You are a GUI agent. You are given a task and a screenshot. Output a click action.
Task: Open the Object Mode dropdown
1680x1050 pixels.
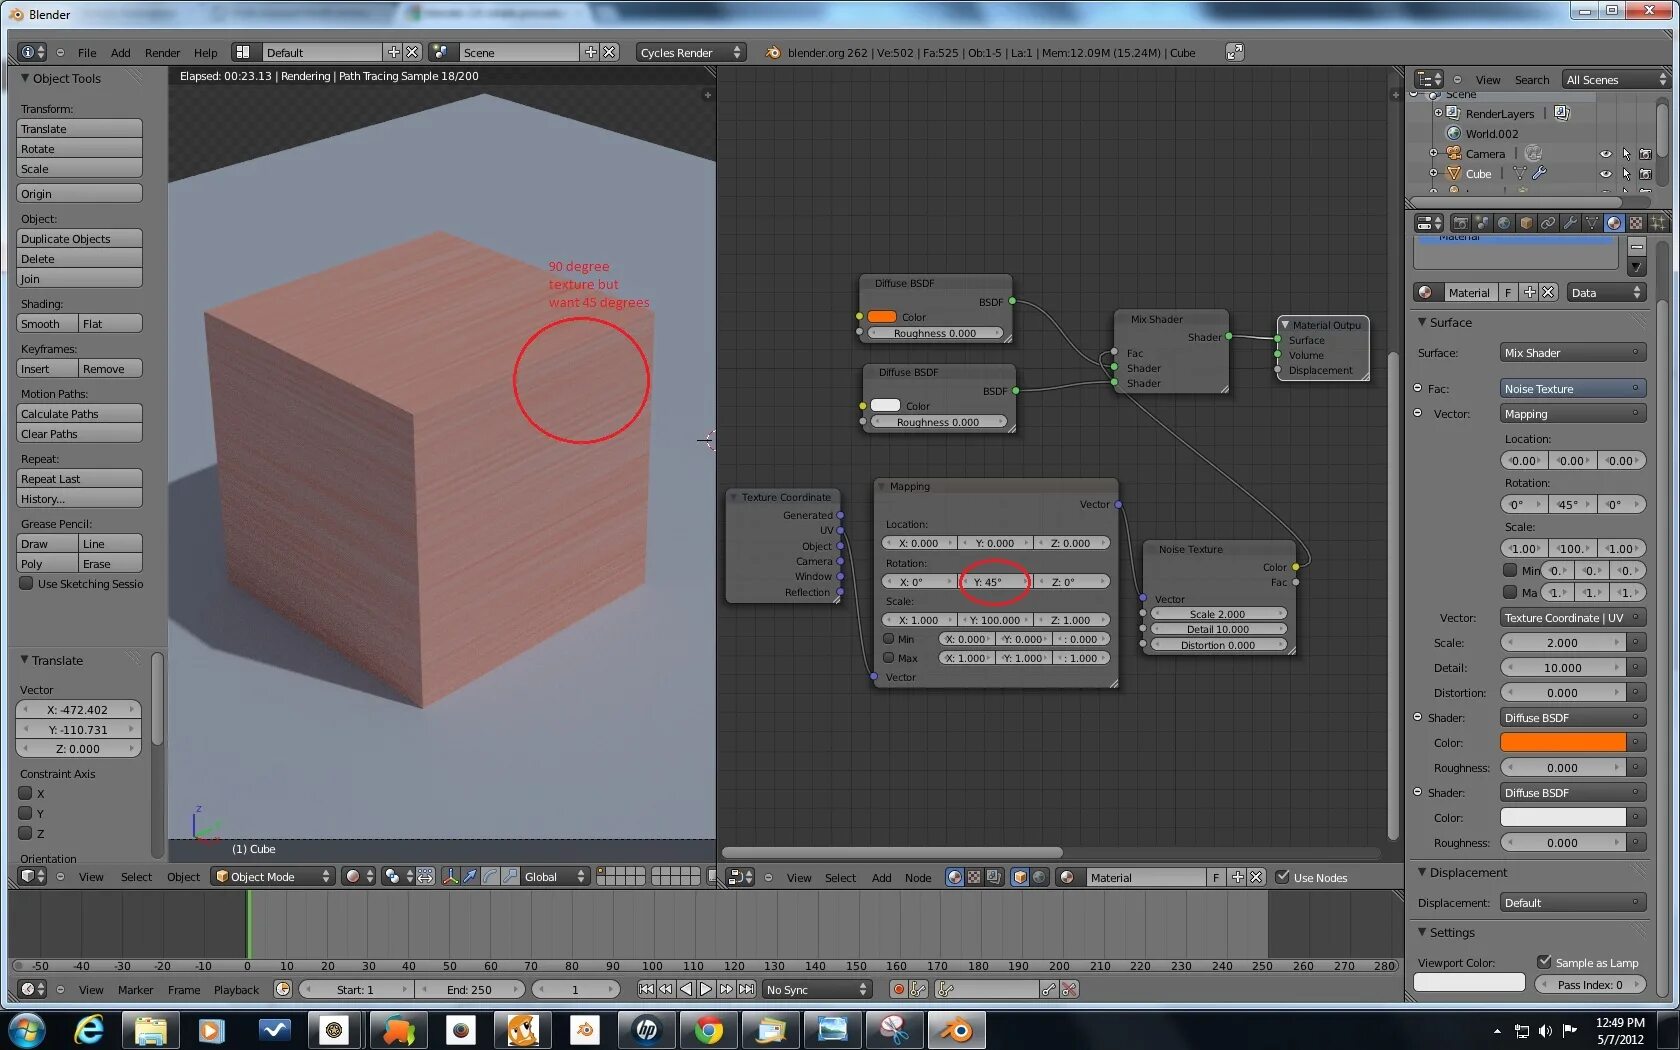pyautogui.click(x=272, y=877)
